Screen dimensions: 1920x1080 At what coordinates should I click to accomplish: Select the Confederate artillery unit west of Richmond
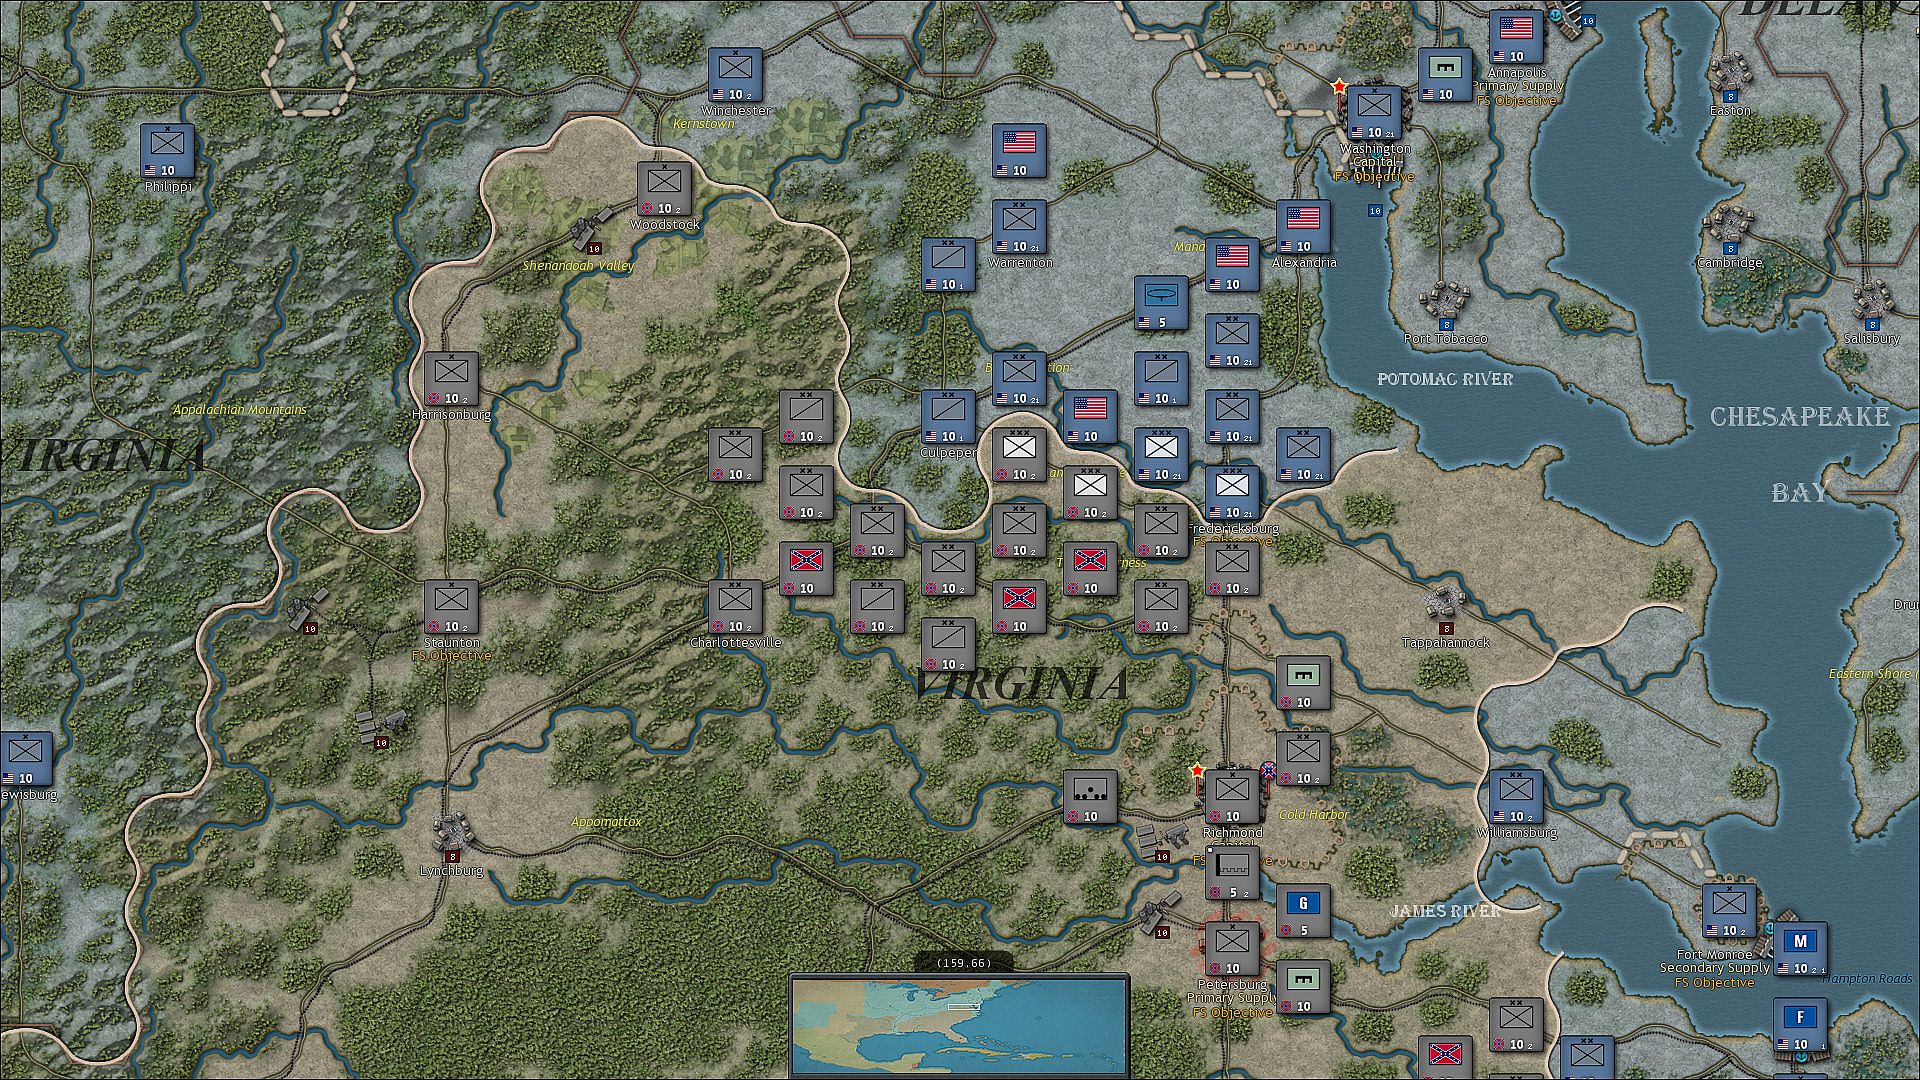(1090, 796)
